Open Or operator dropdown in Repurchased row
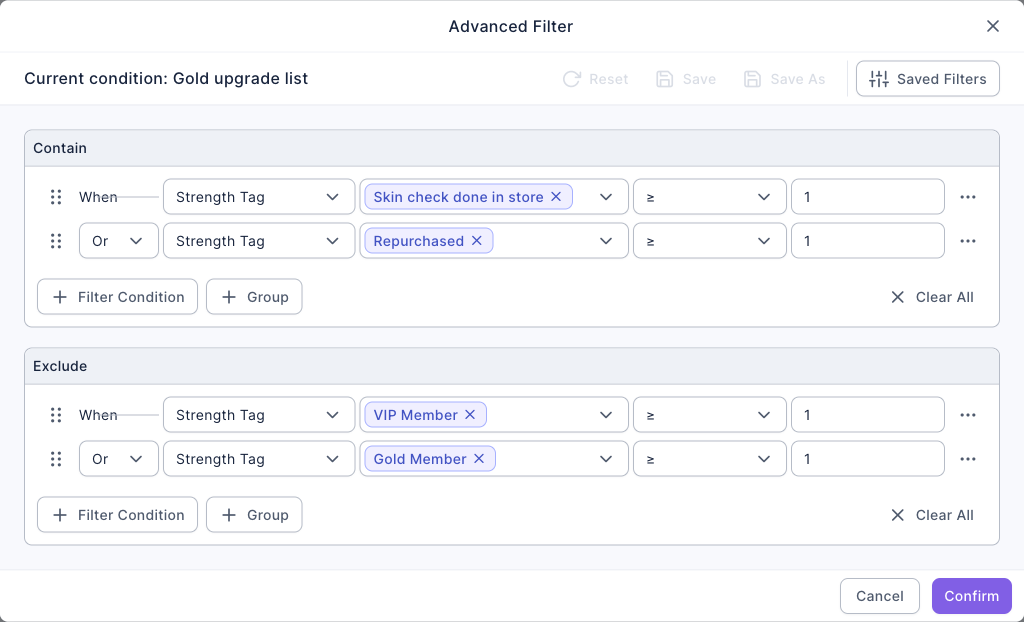 click(x=119, y=241)
